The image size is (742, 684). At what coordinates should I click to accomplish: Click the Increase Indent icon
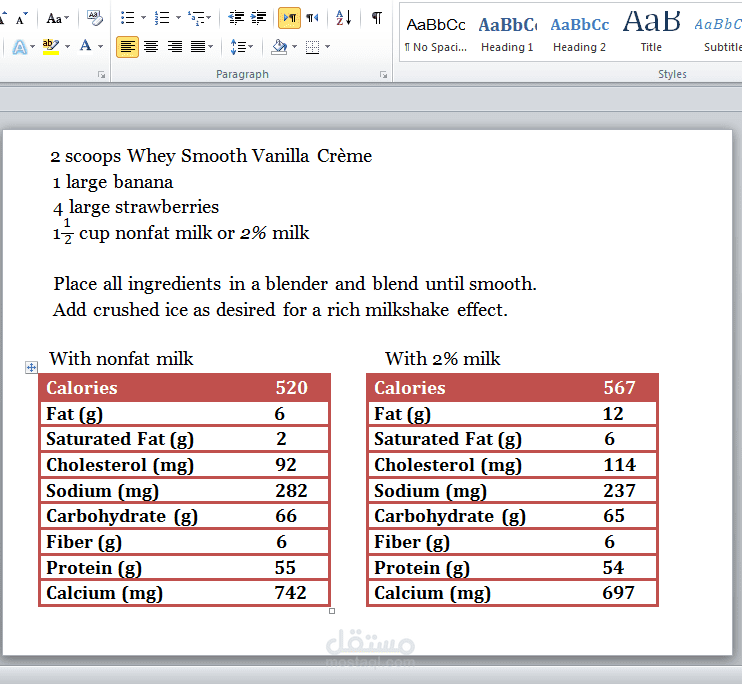coord(258,18)
